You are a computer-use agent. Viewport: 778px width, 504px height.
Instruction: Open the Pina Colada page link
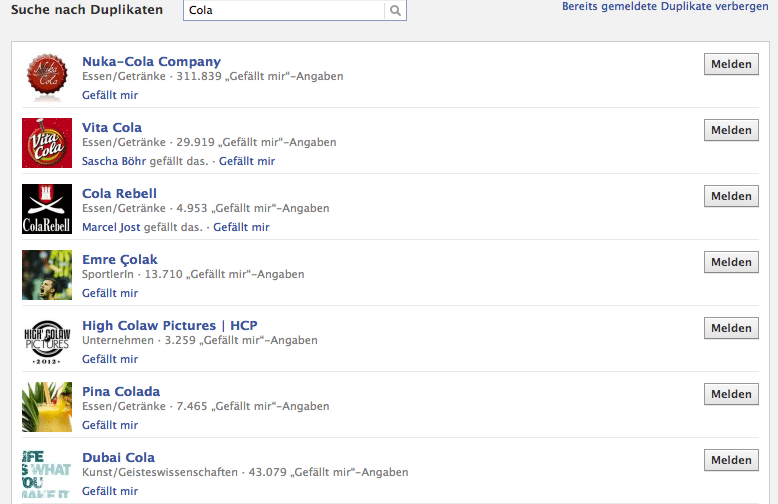coord(121,391)
